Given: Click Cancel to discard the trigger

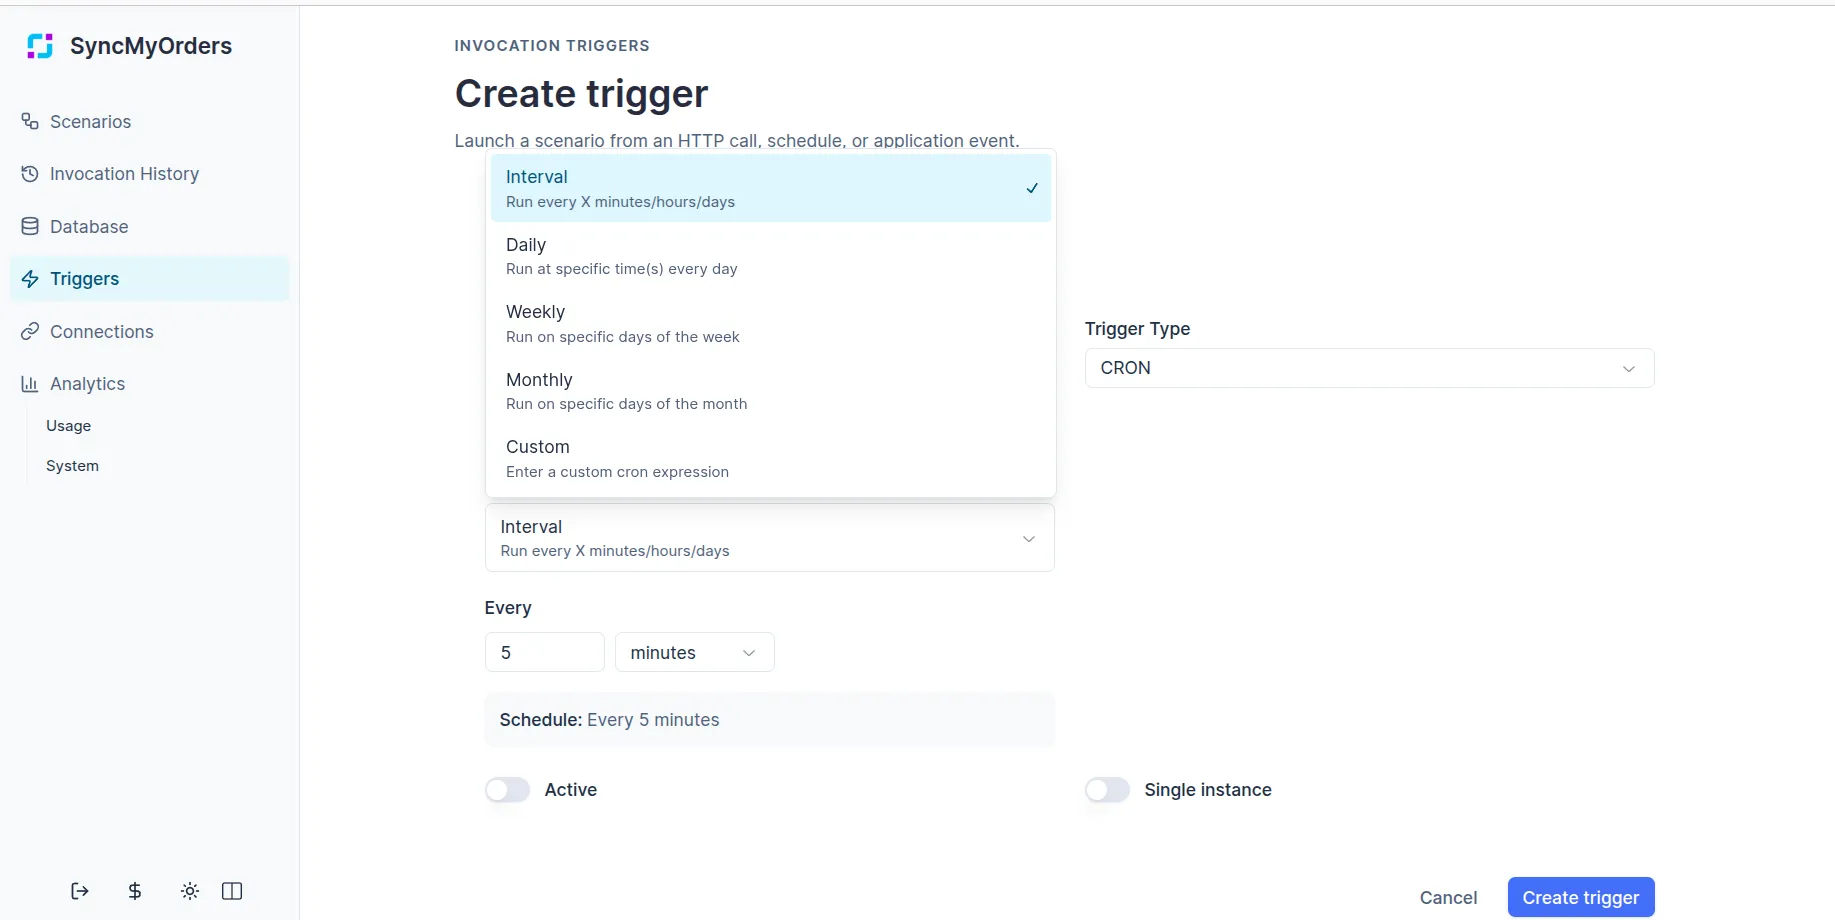Looking at the screenshot, I should click(x=1447, y=897).
